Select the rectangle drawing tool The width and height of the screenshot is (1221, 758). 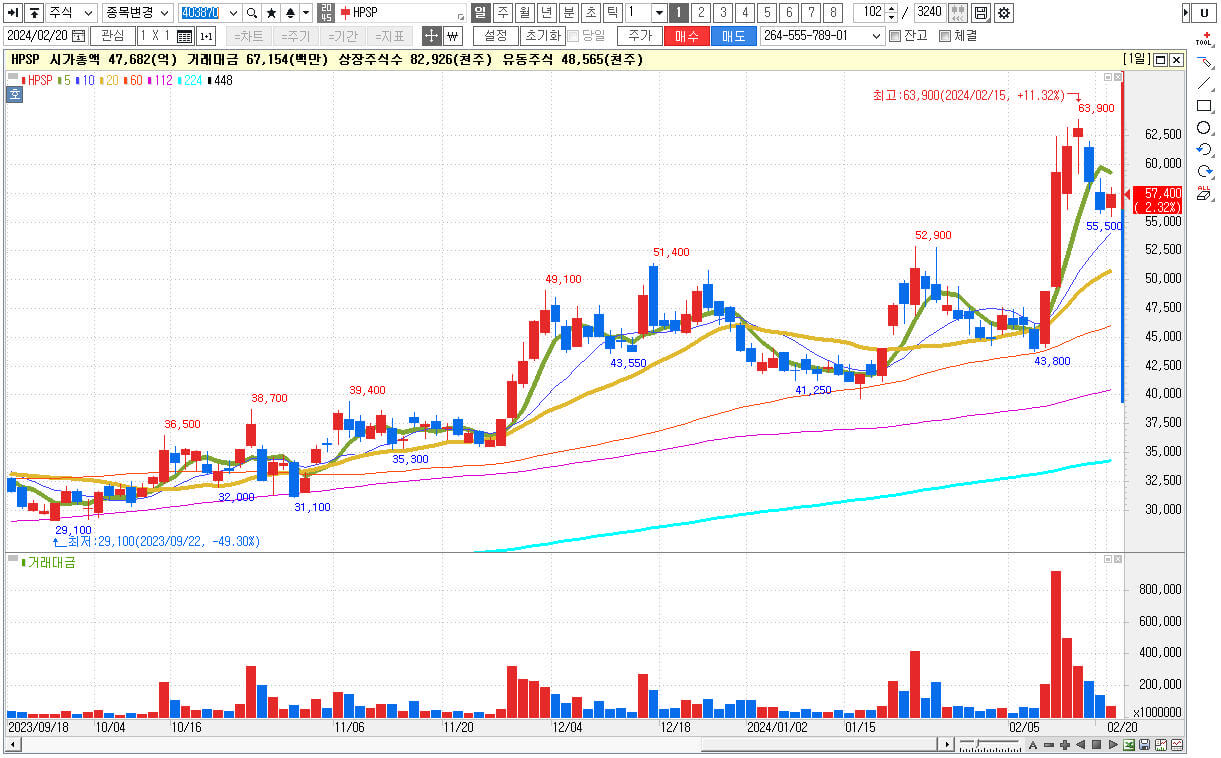(x=1204, y=106)
